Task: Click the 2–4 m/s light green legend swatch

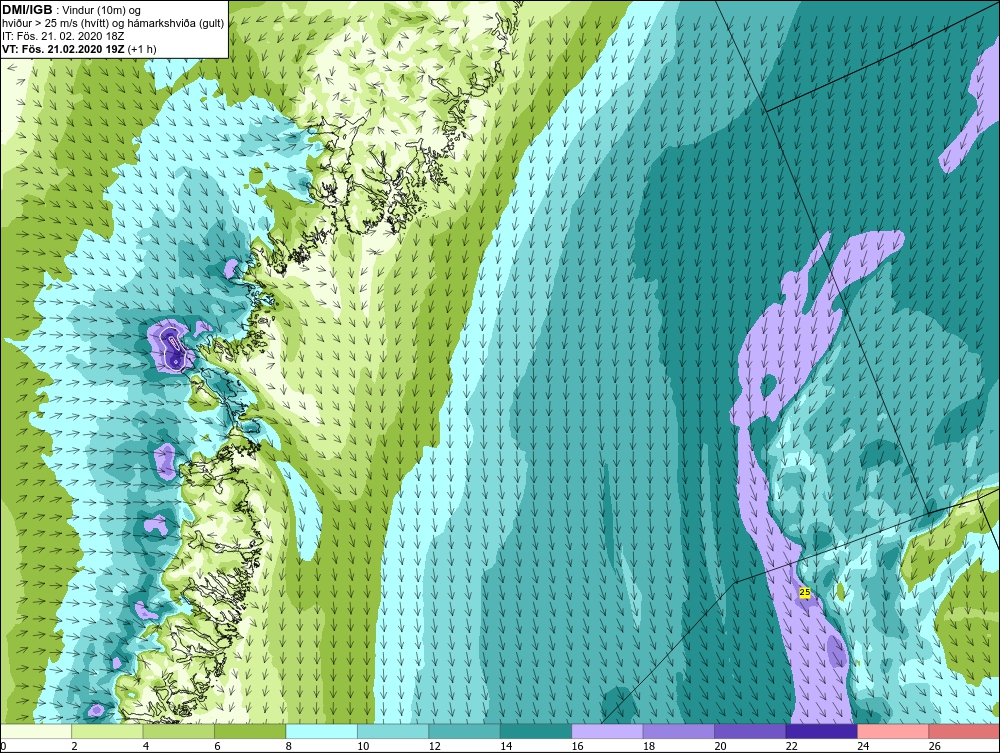Action: (107, 731)
